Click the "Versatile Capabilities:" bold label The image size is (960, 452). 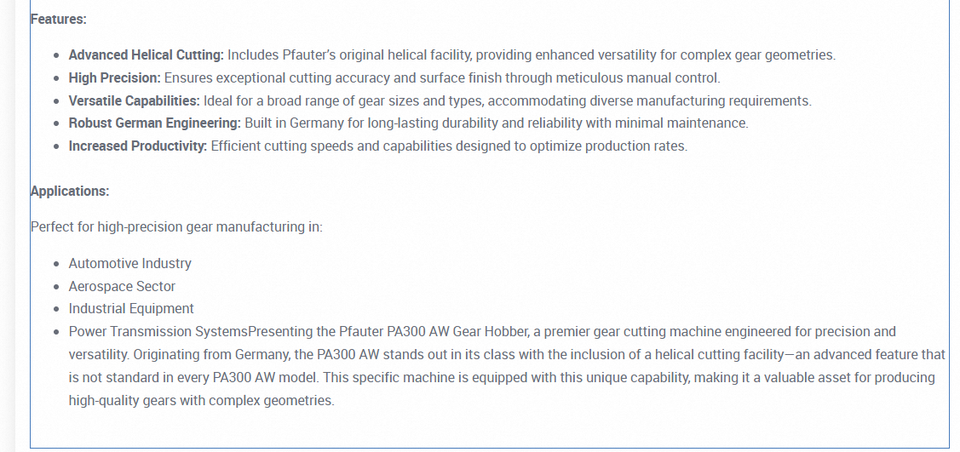pyautogui.click(x=134, y=101)
